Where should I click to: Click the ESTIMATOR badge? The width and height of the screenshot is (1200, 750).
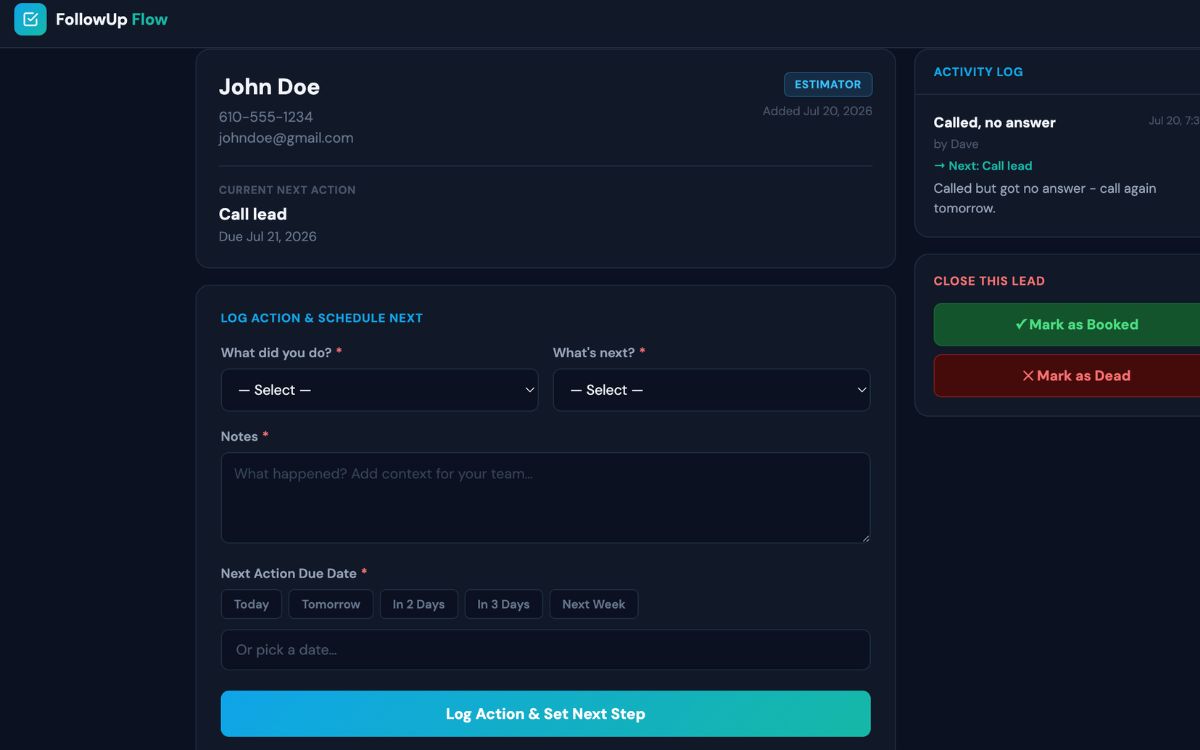pos(828,85)
